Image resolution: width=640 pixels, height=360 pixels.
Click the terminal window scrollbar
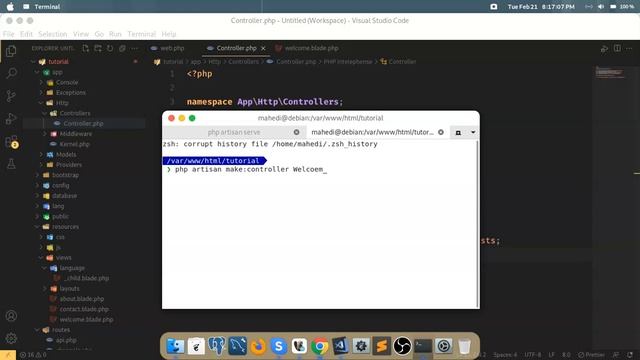478,224
